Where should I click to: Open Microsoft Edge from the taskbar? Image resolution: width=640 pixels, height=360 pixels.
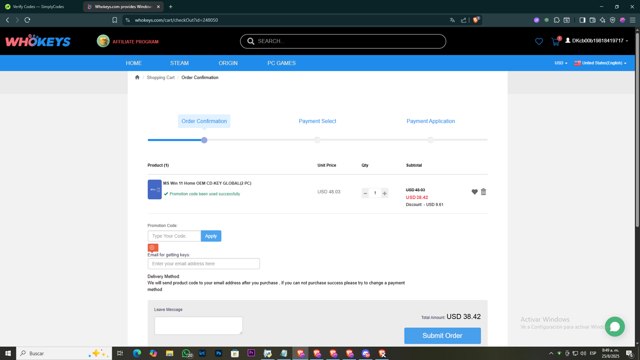tap(137, 353)
